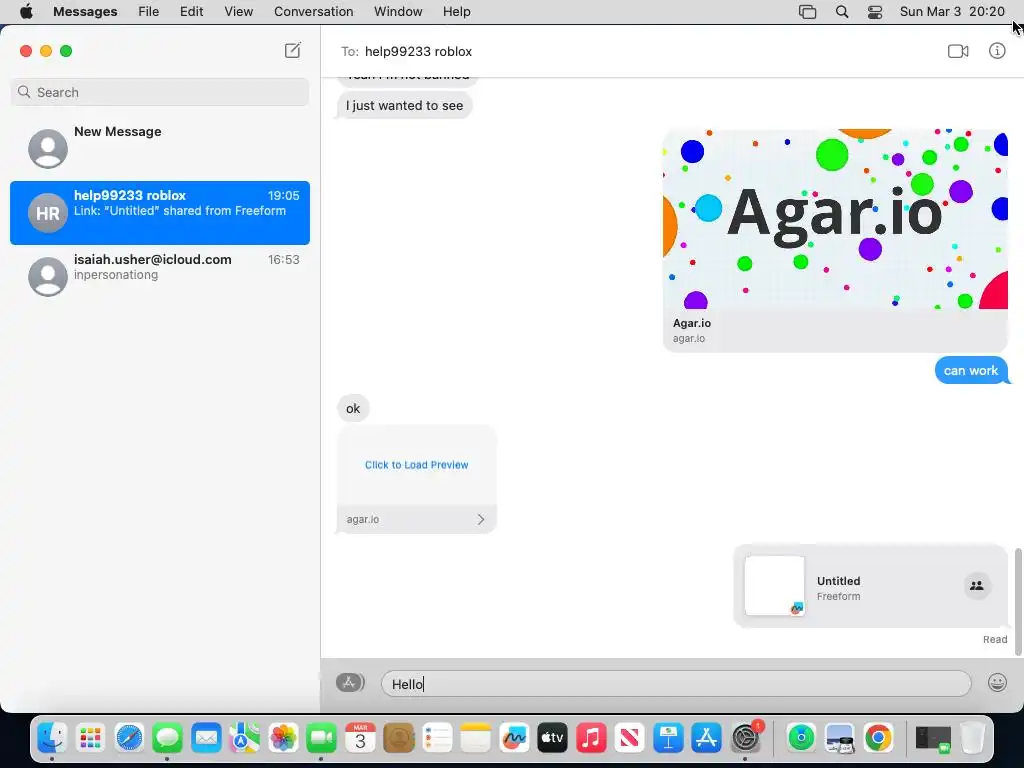
Task: Open FaceTime from the dock
Action: [x=321, y=738]
